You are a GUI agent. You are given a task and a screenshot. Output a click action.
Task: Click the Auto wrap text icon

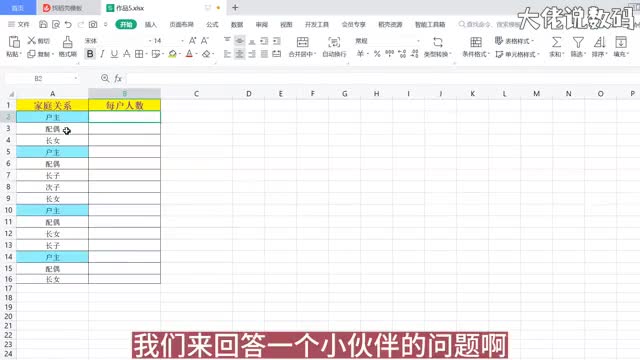[x=334, y=42]
